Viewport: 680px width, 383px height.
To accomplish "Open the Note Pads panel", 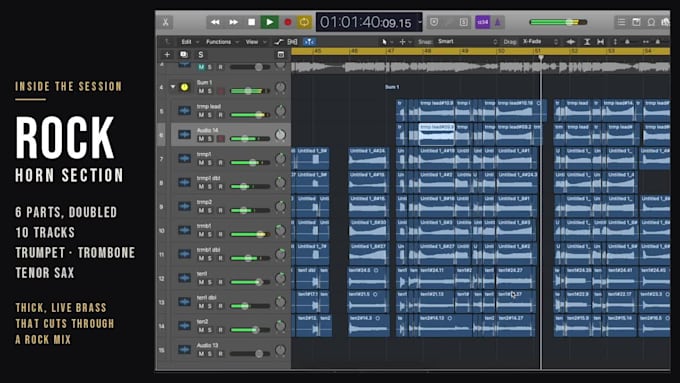I will (636, 22).
